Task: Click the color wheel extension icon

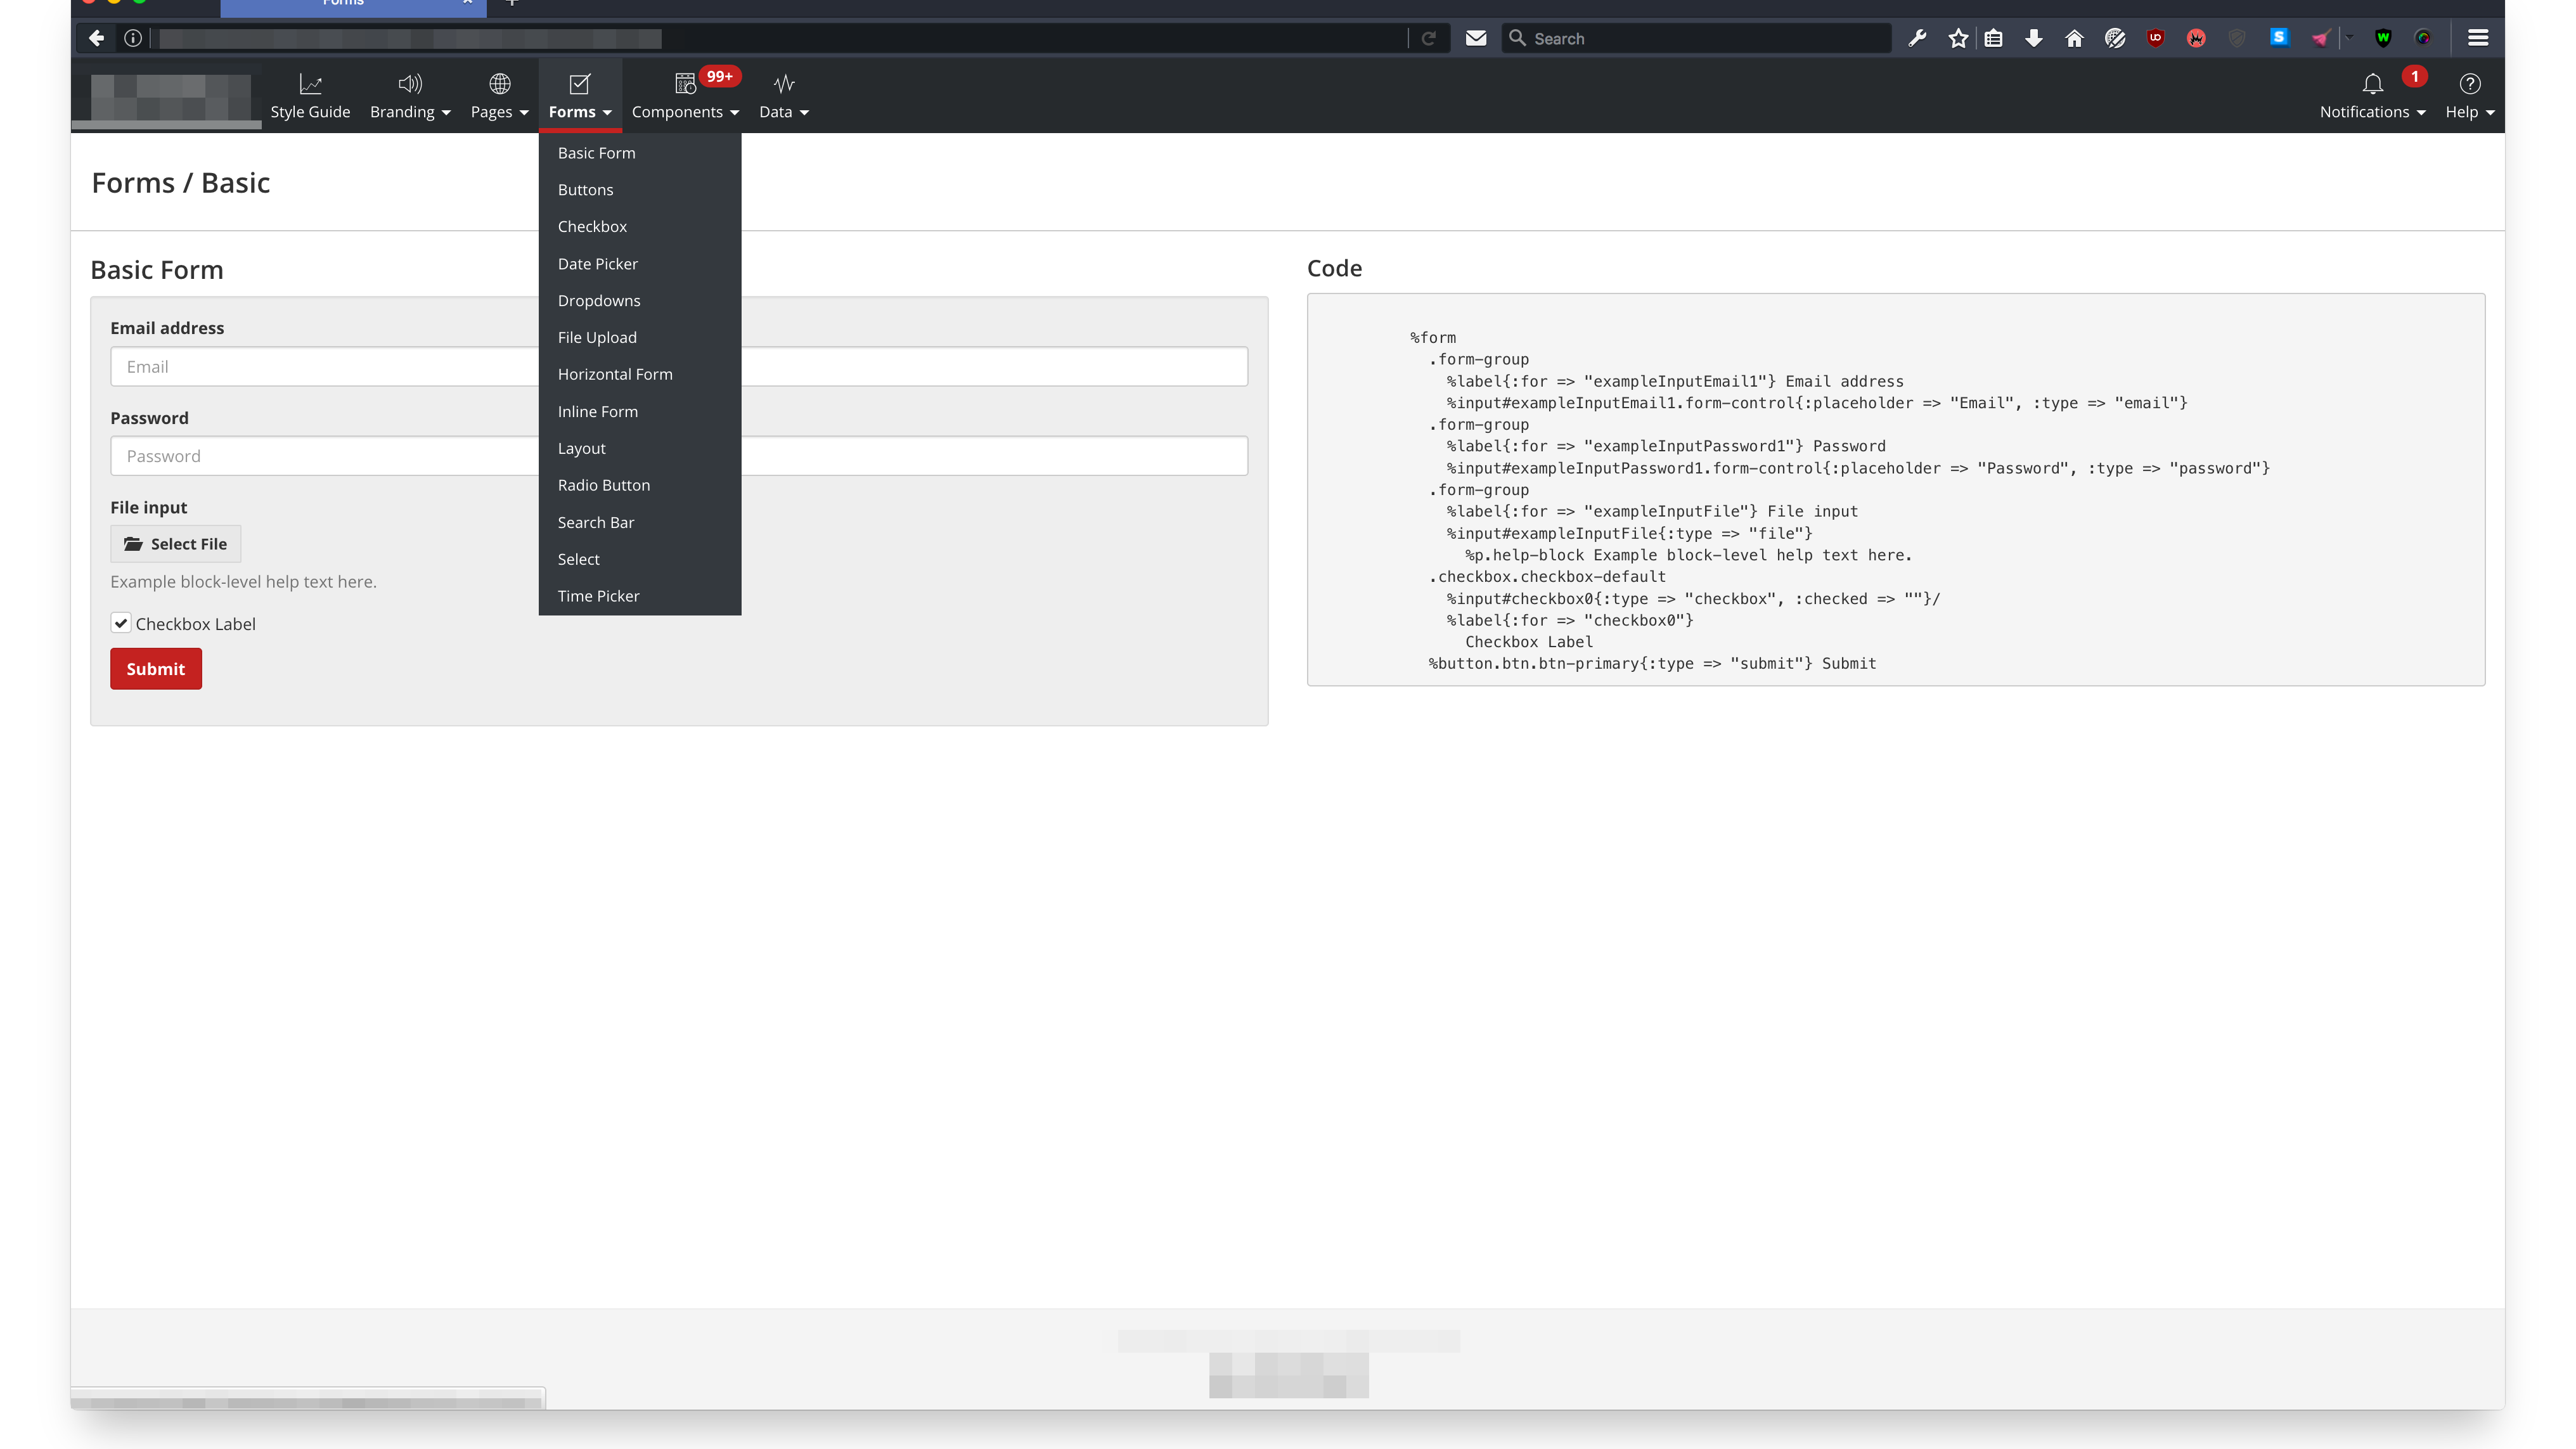Action: pos(2423,38)
